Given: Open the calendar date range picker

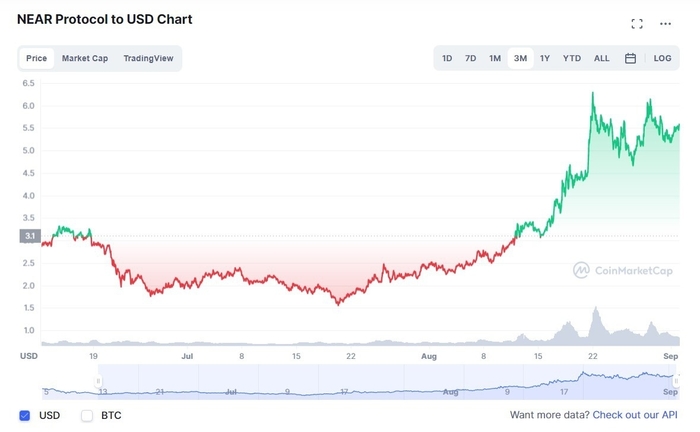Looking at the screenshot, I should click(631, 58).
